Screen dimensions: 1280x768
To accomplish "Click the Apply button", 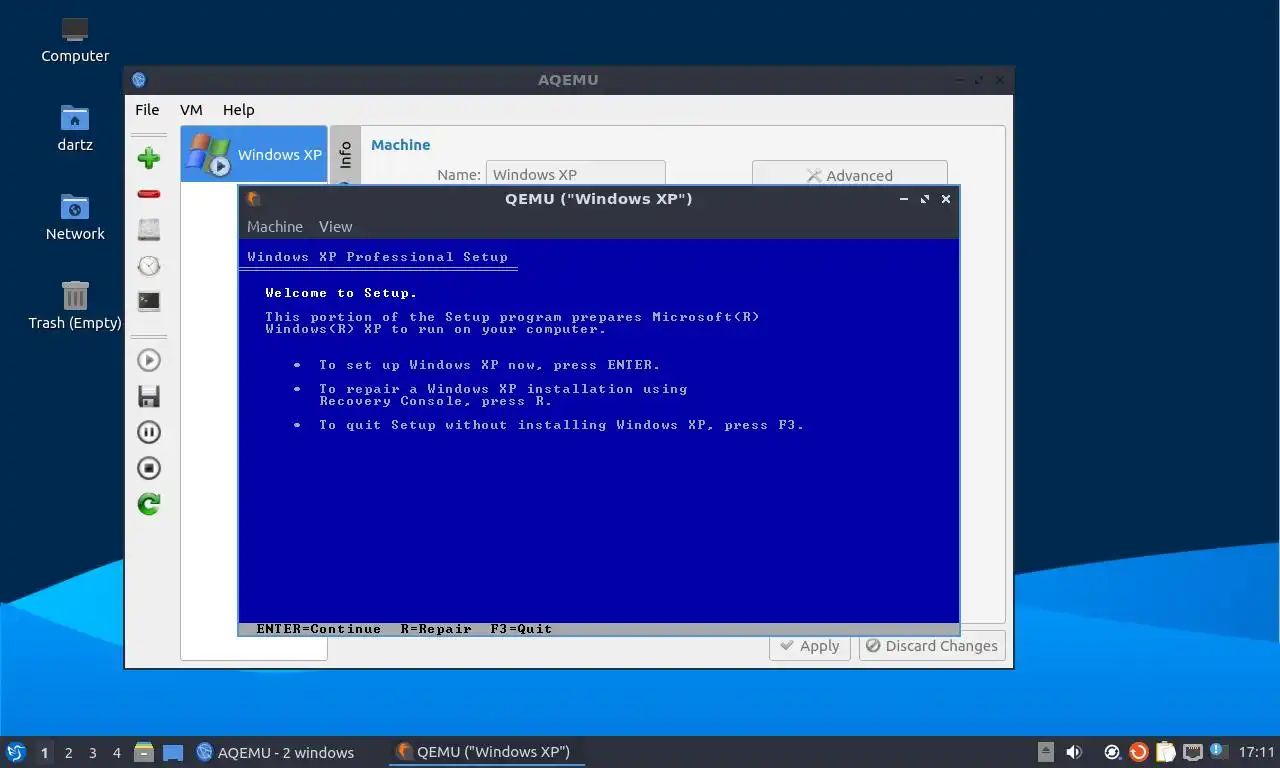I will tap(810, 646).
